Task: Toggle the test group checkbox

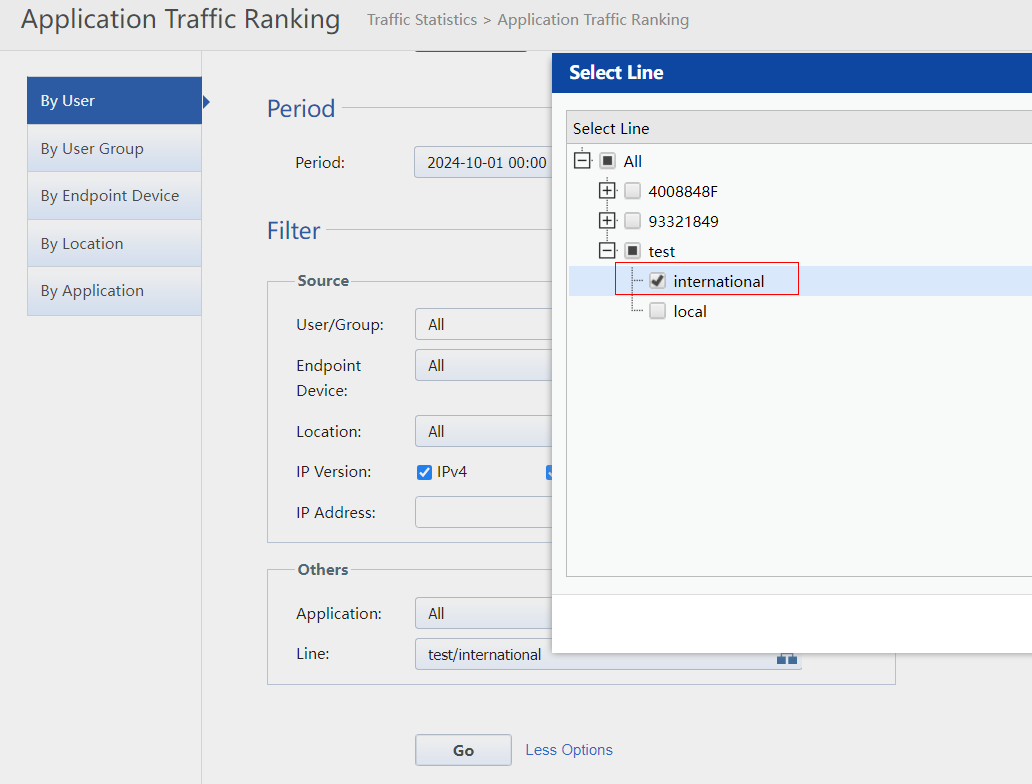Action: (x=633, y=251)
